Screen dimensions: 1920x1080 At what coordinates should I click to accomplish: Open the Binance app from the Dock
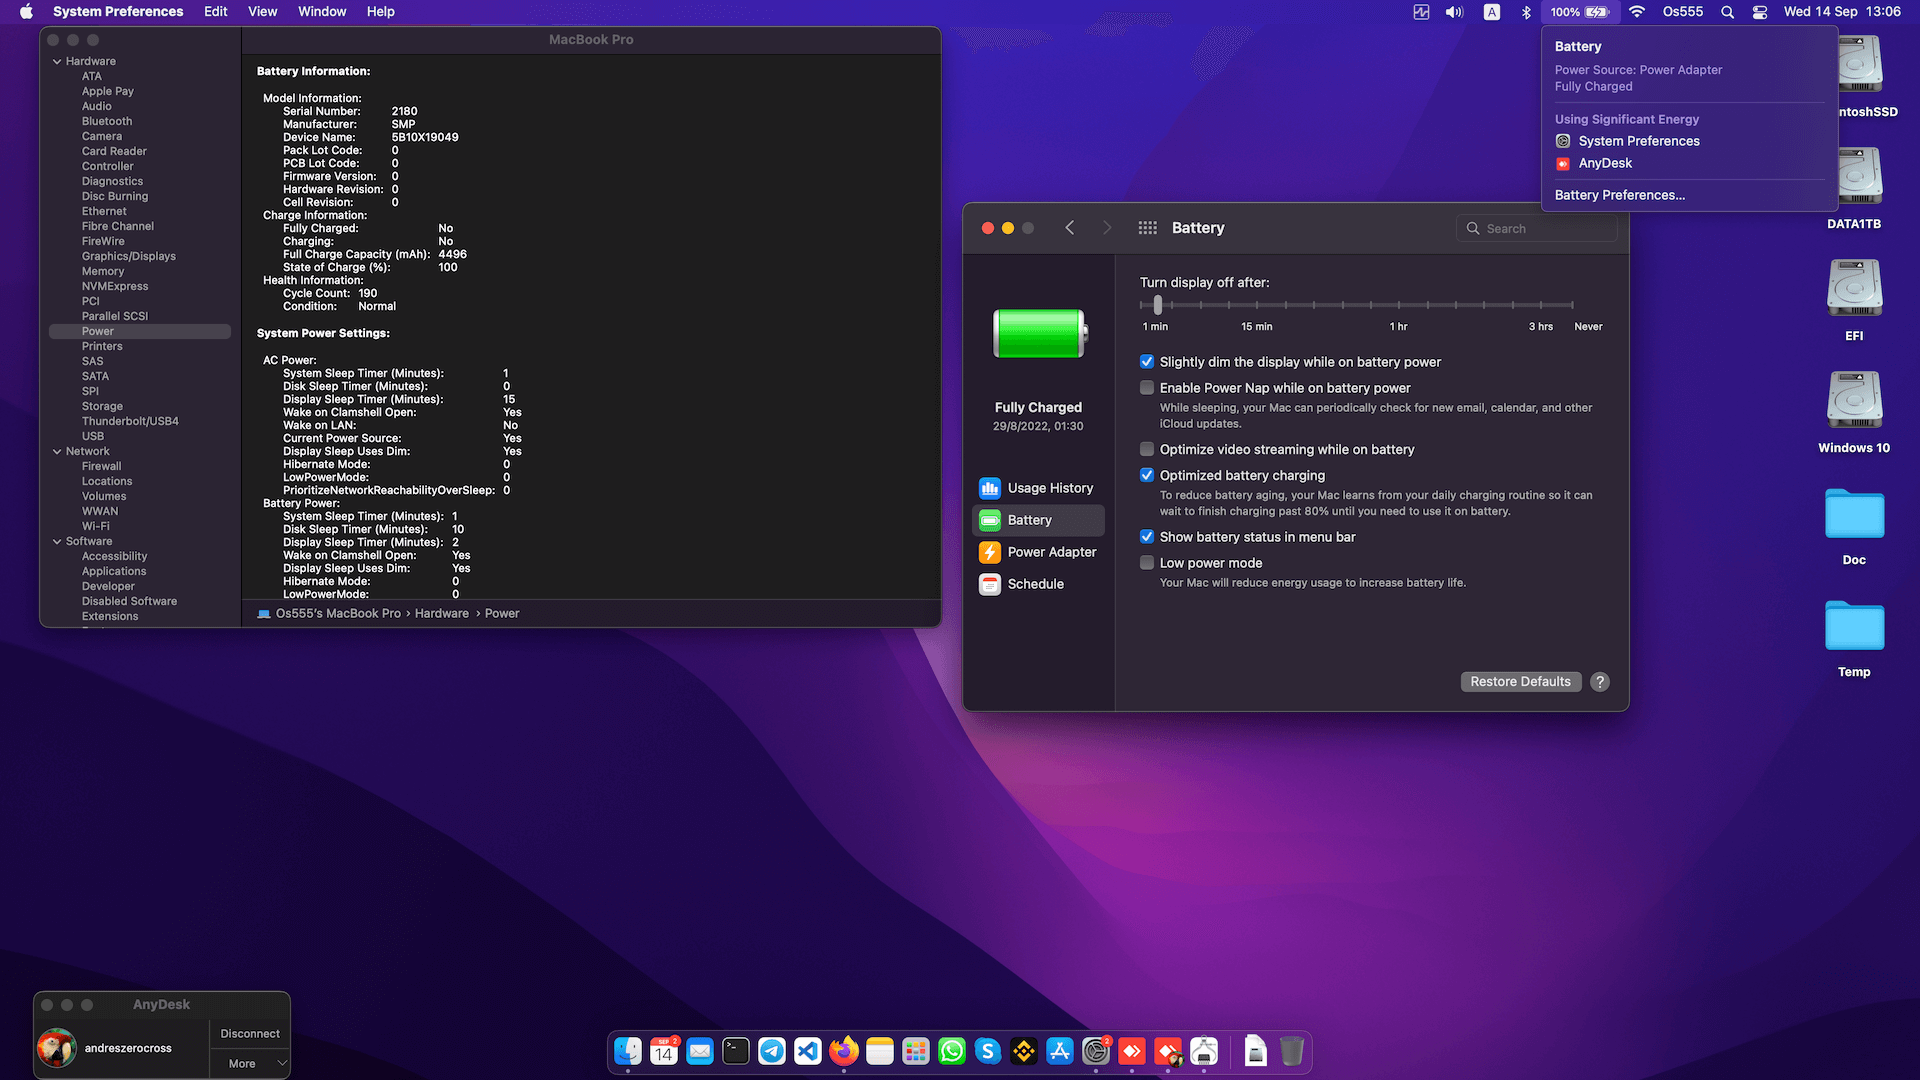[1023, 1052]
